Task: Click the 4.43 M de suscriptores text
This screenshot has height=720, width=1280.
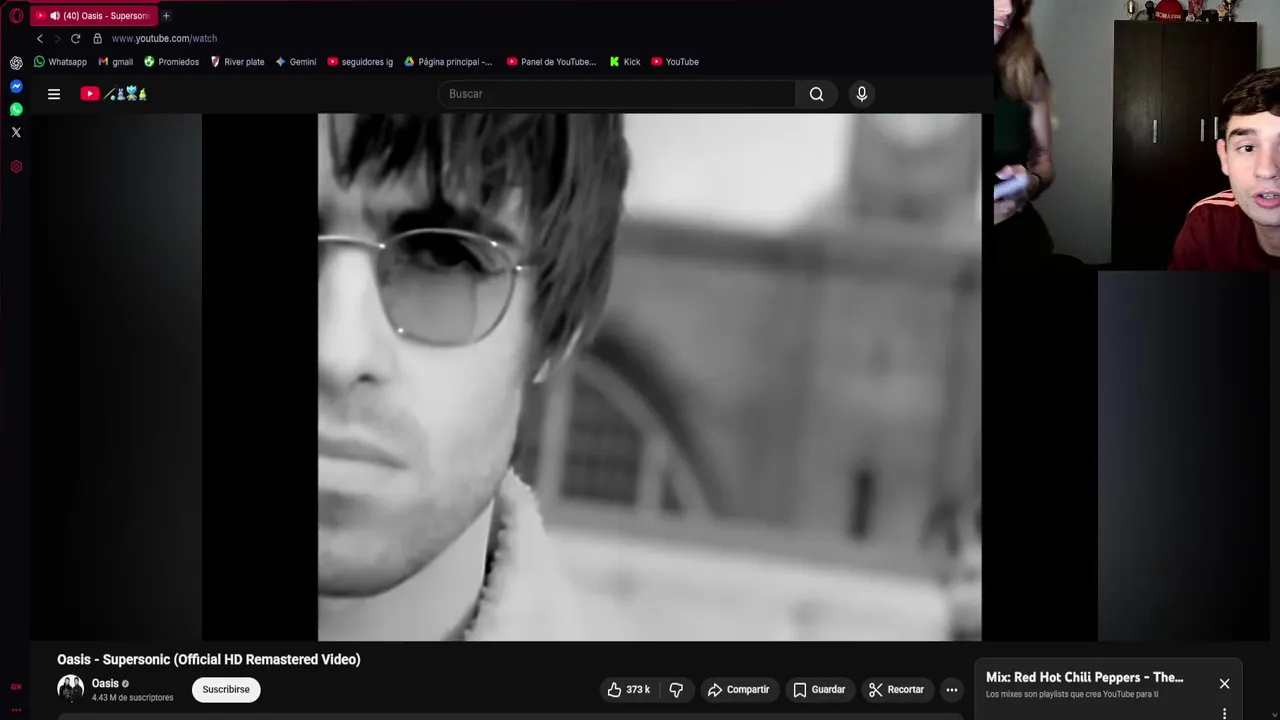Action: [132, 698]
